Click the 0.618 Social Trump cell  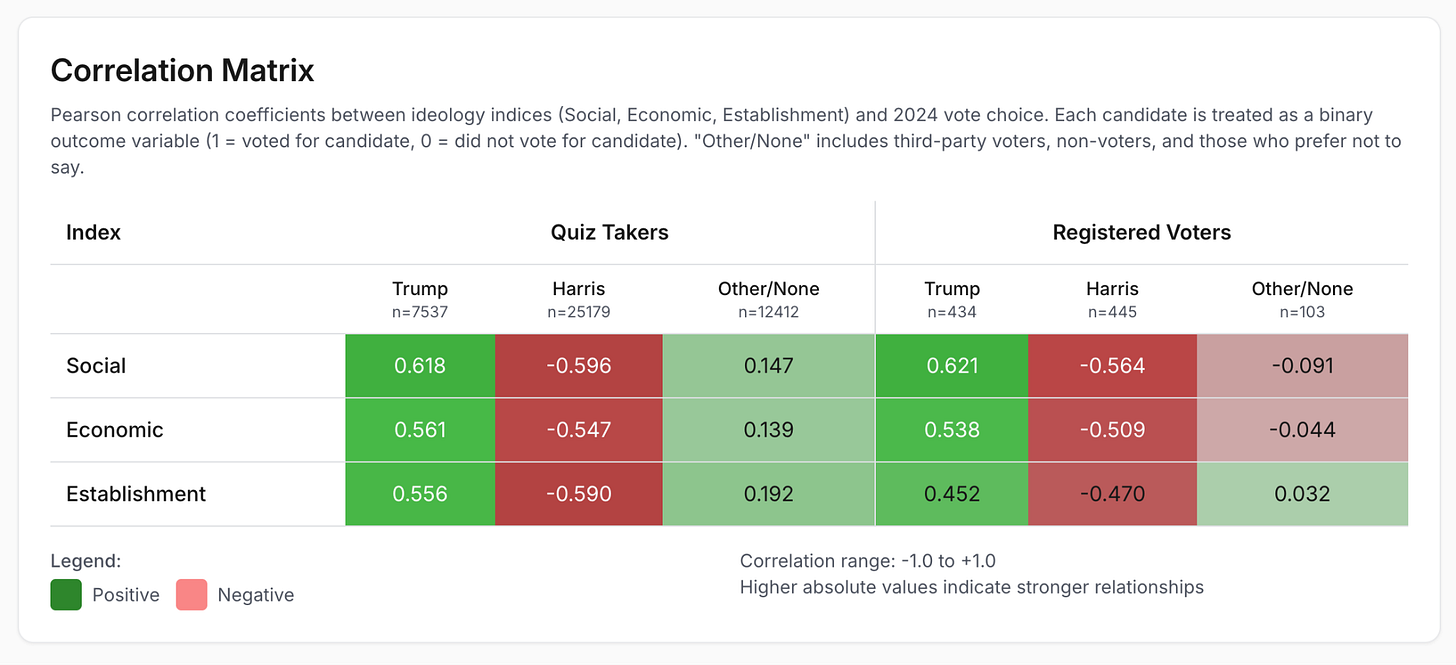point(420,366)
